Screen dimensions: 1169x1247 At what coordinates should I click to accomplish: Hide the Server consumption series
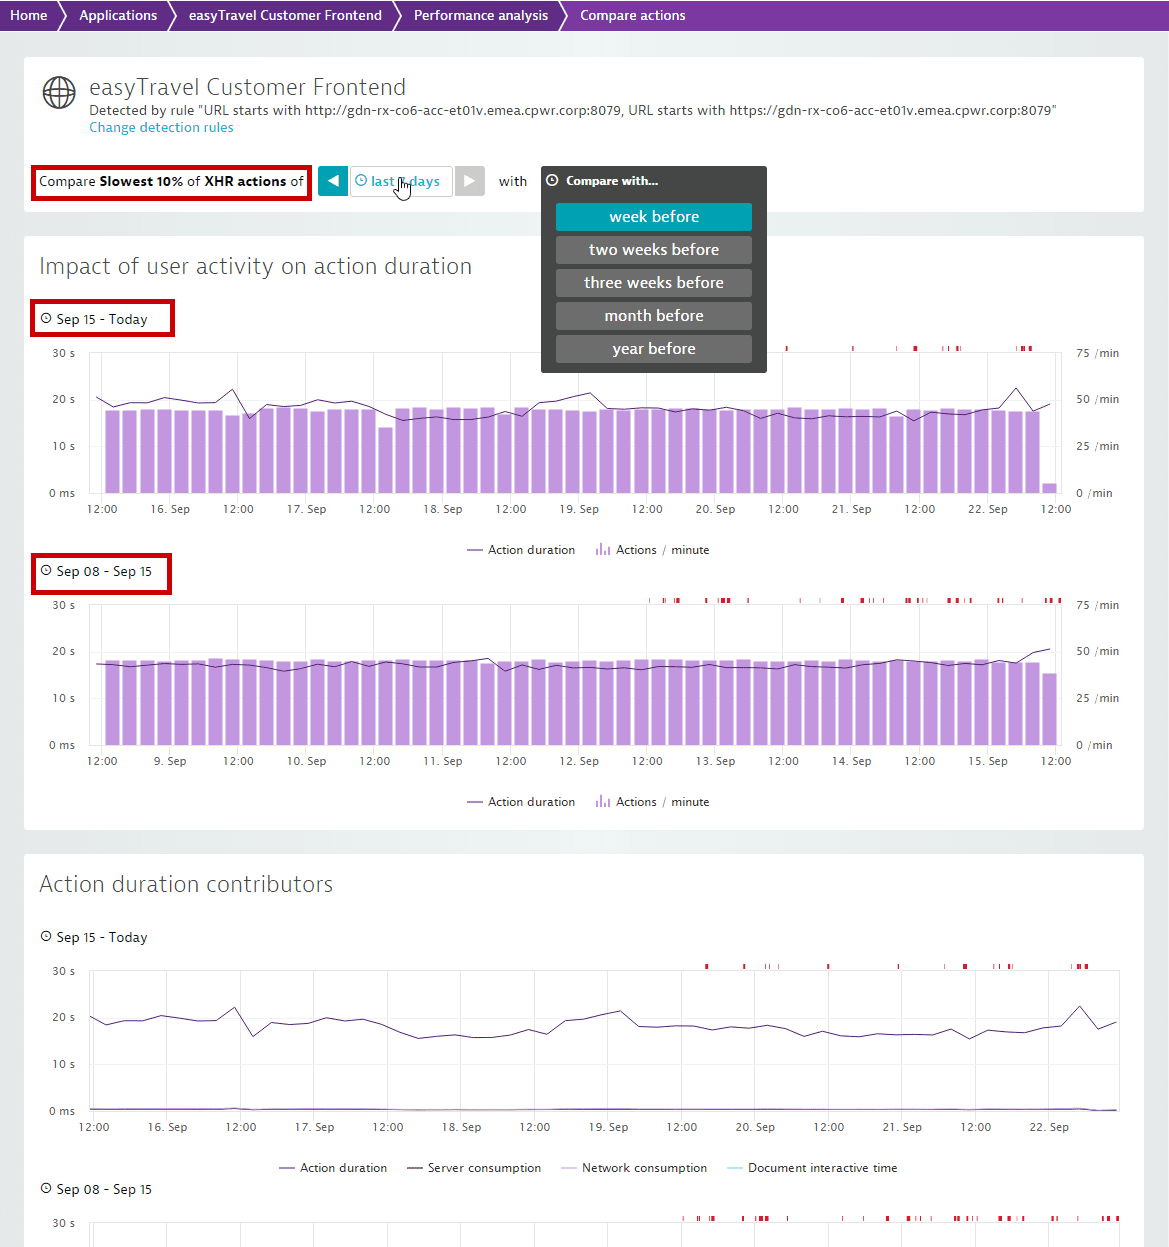click(x=474, y=1168)
